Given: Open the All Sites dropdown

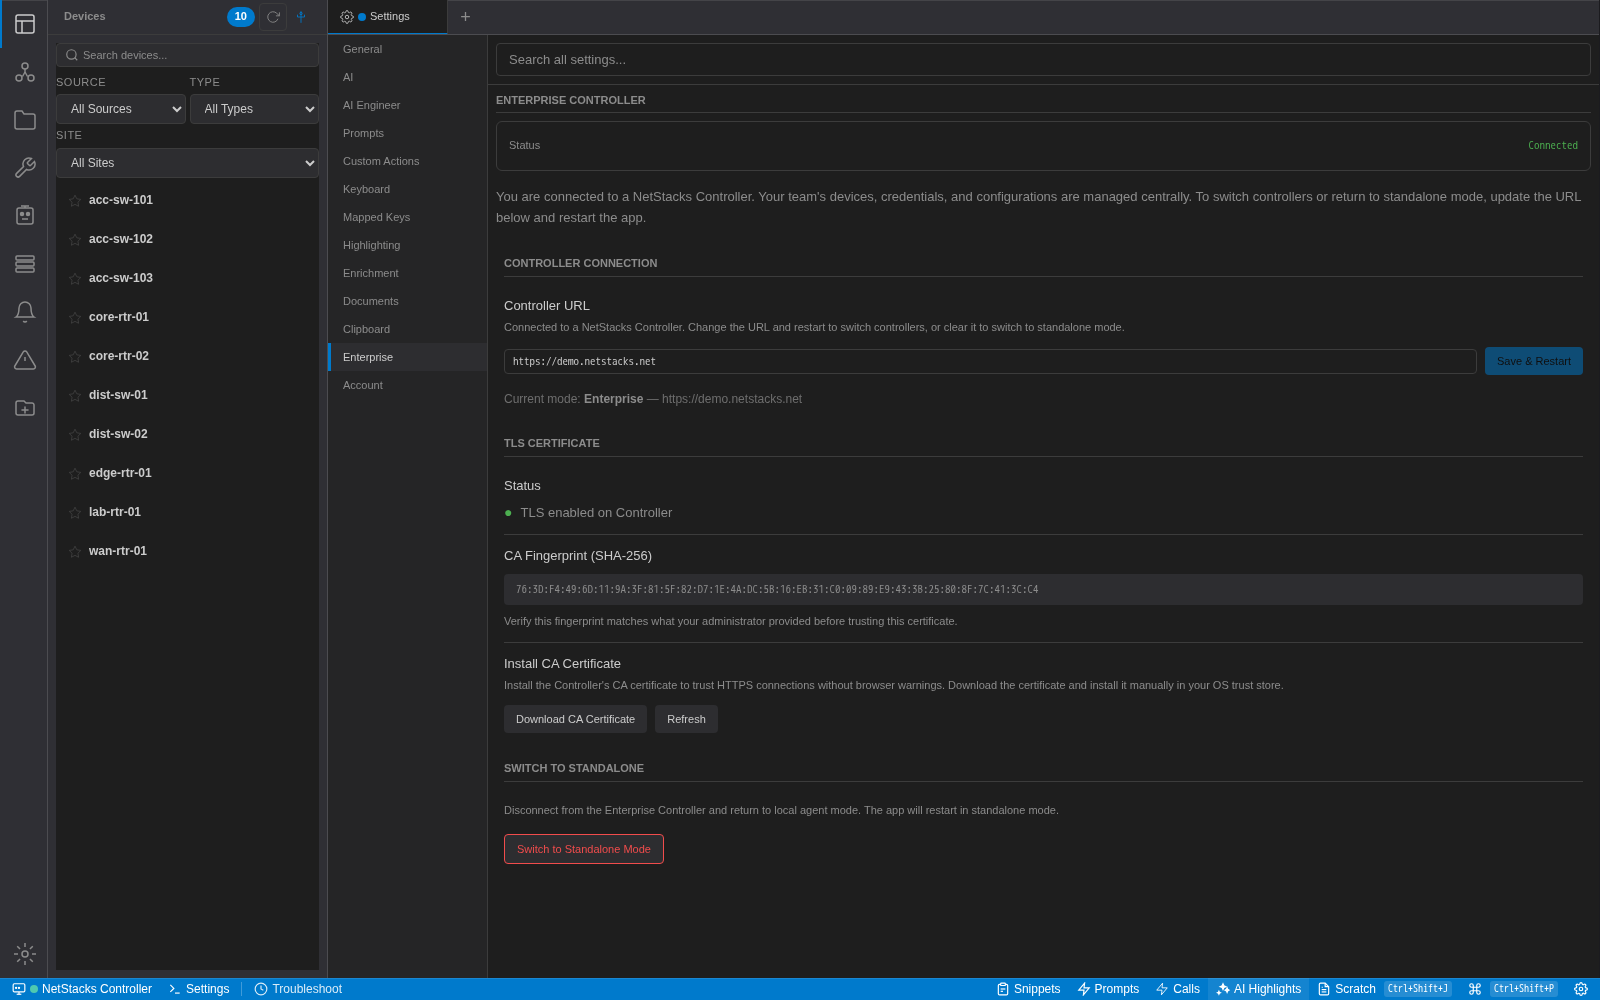Looking at the screenshot, I should click(187, 163).
